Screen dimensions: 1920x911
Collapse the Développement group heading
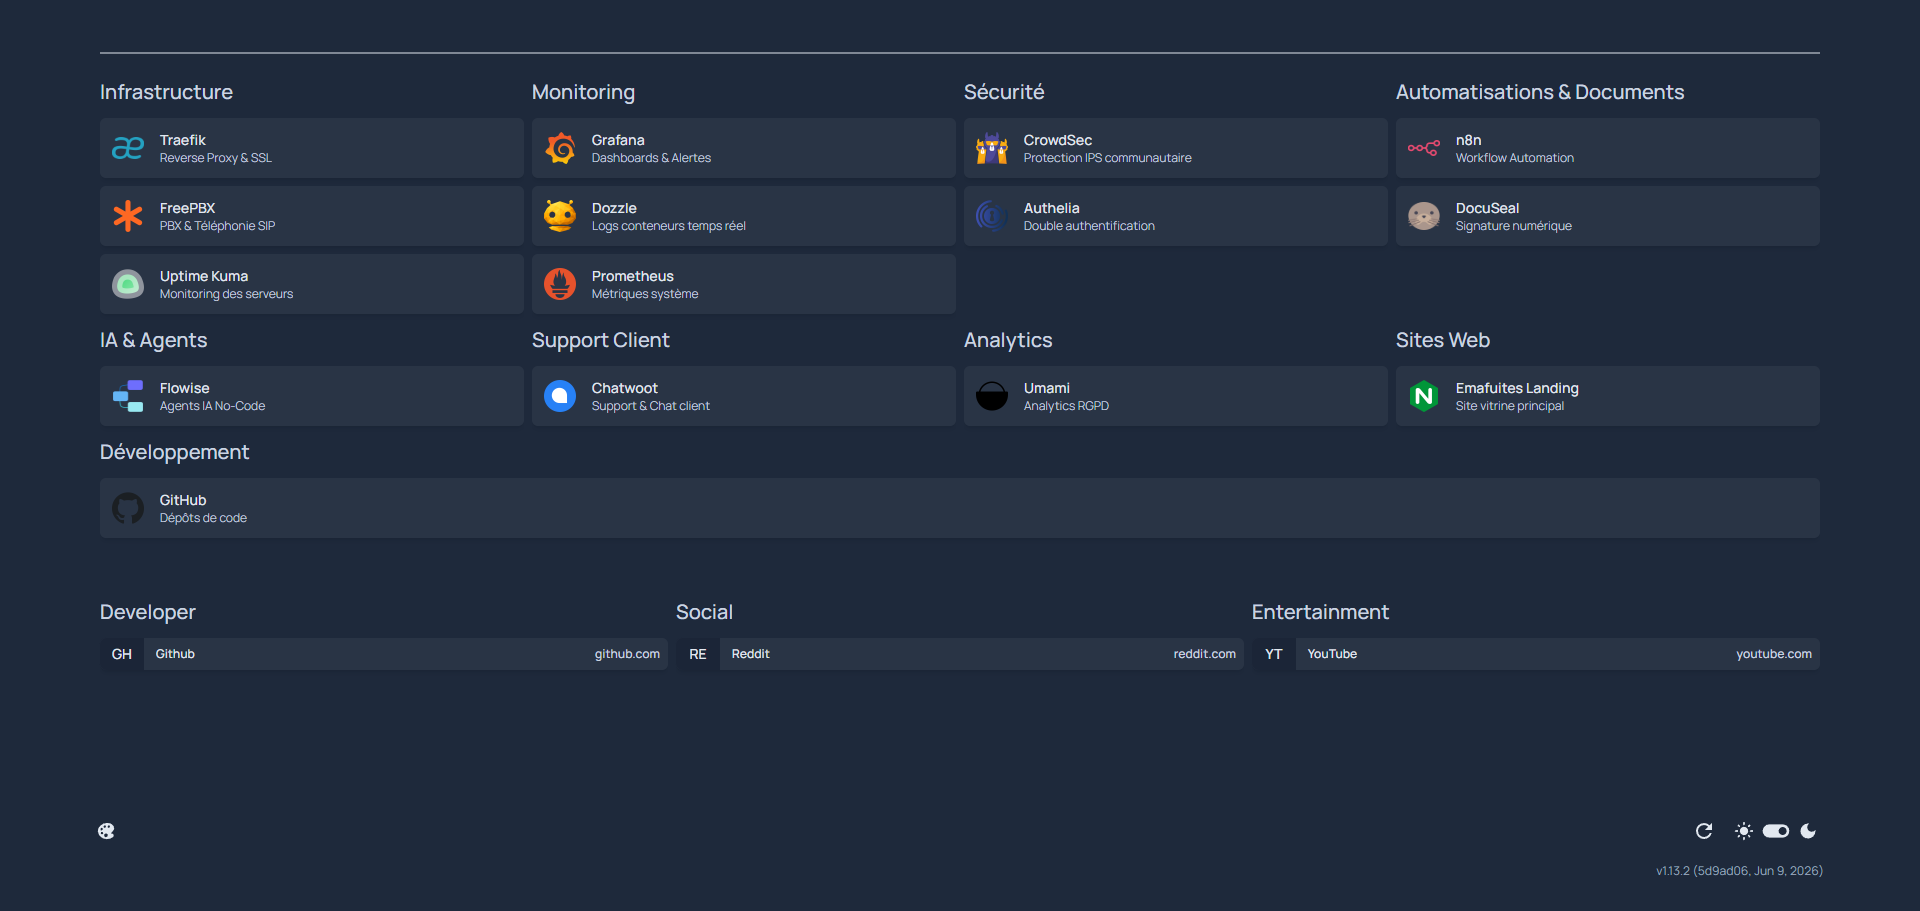[174, 452]
